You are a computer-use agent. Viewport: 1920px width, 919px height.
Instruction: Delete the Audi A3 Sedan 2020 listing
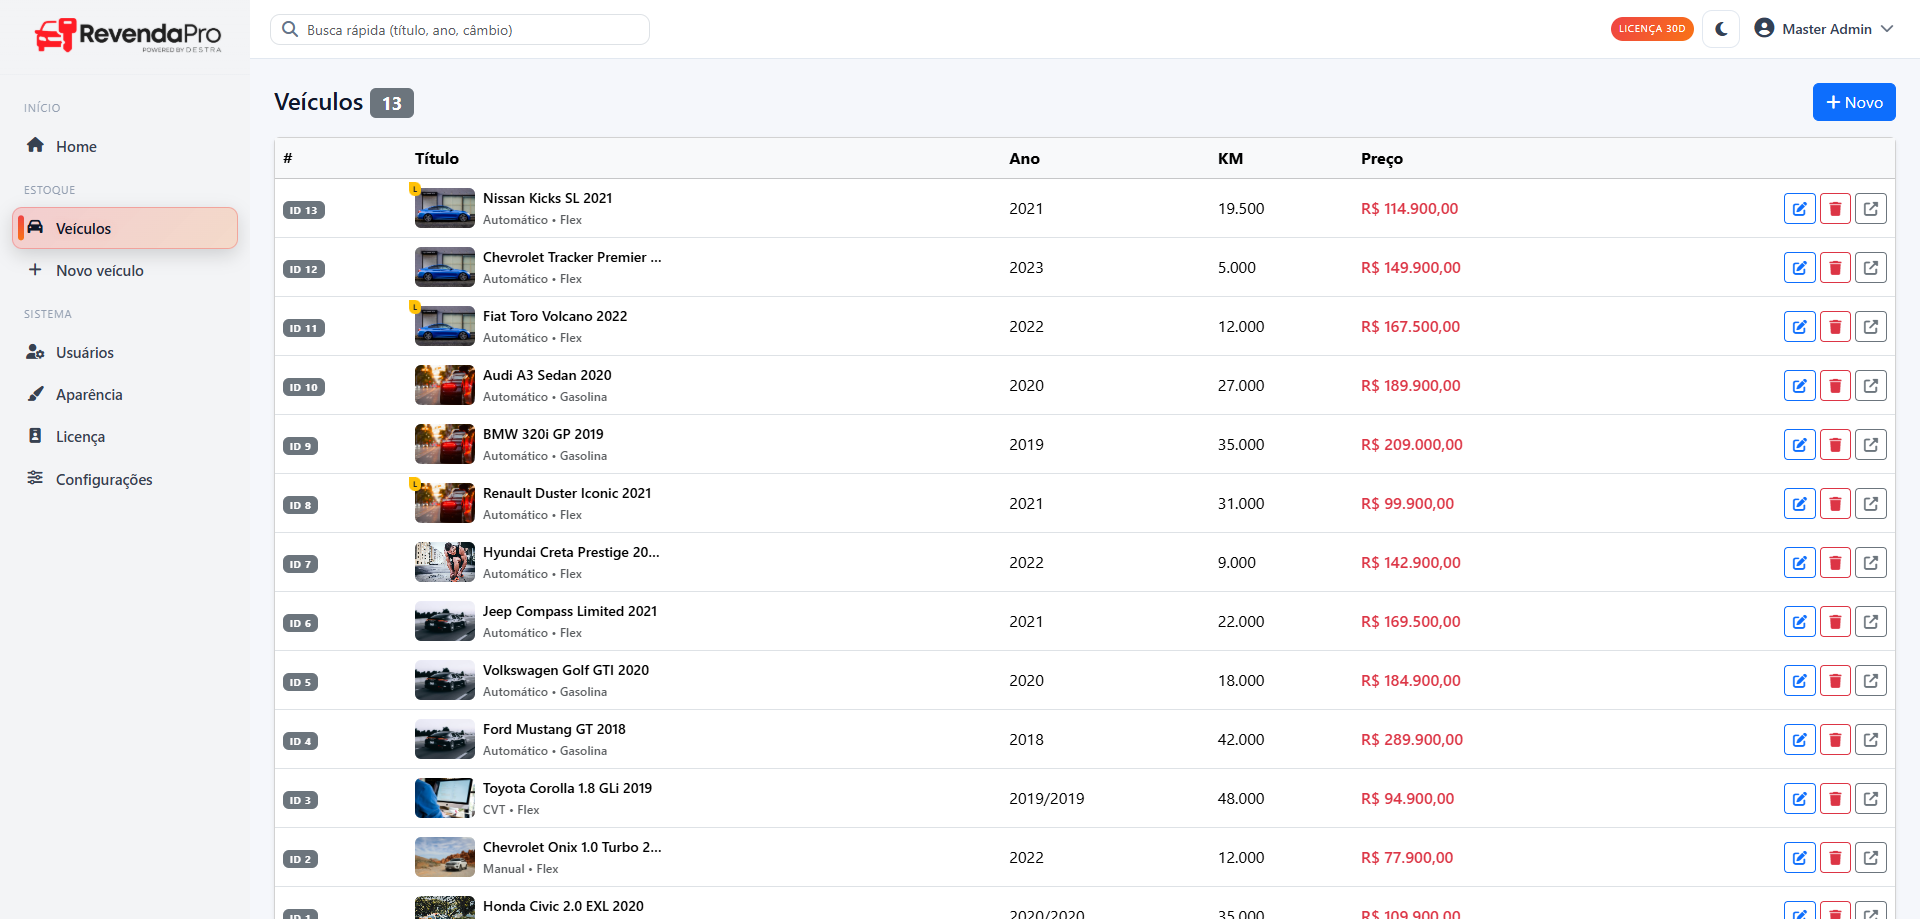click(x=1835, y=386)
